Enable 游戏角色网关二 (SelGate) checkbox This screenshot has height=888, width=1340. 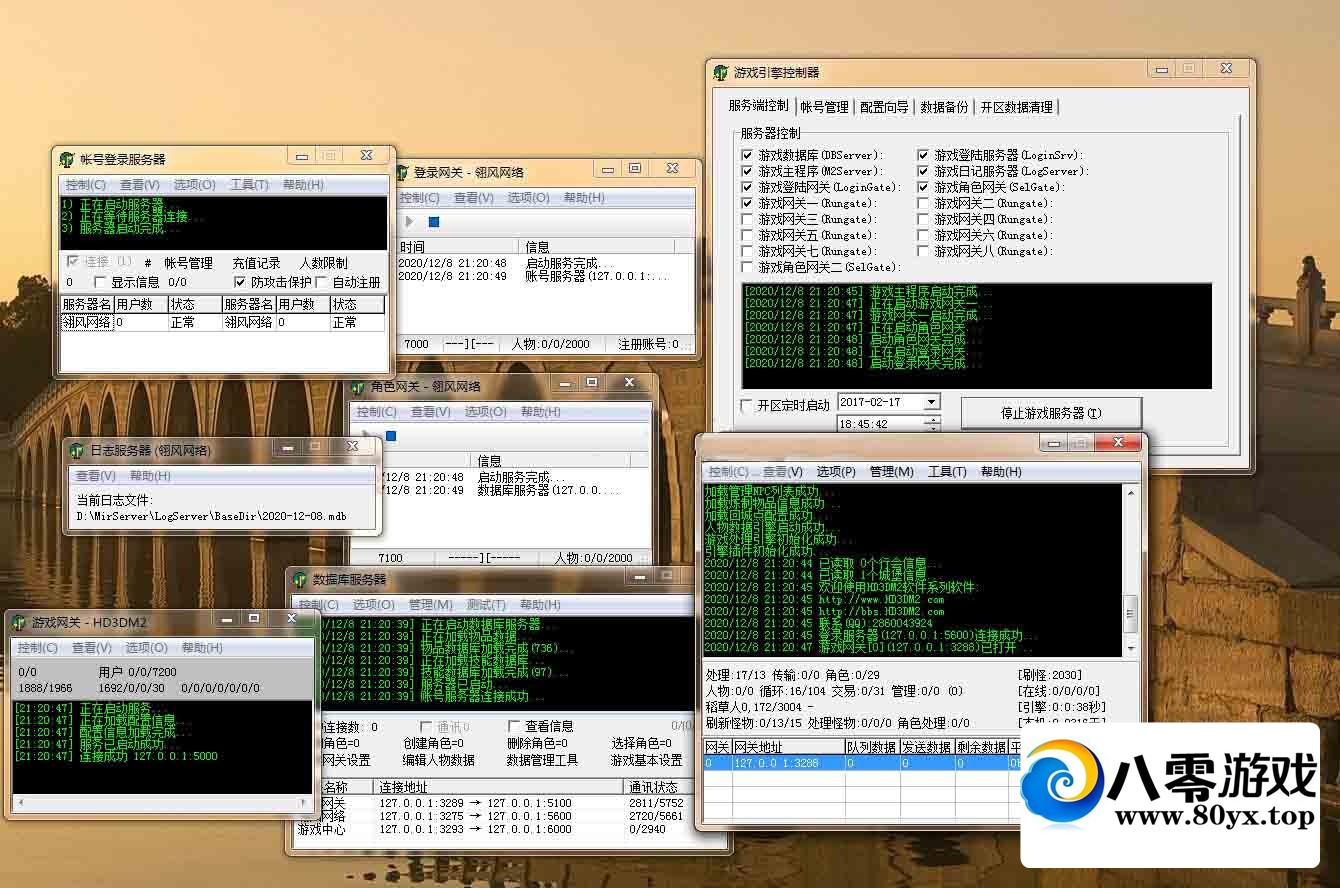pos(747,267)
